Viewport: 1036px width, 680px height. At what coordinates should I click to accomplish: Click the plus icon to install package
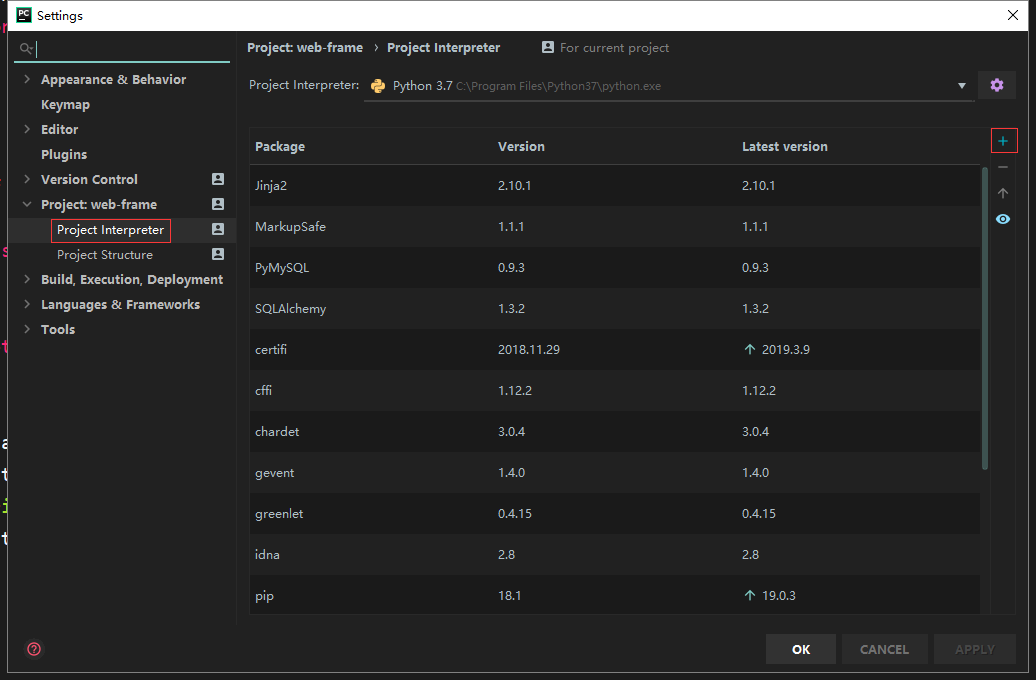pos(1003,141)
